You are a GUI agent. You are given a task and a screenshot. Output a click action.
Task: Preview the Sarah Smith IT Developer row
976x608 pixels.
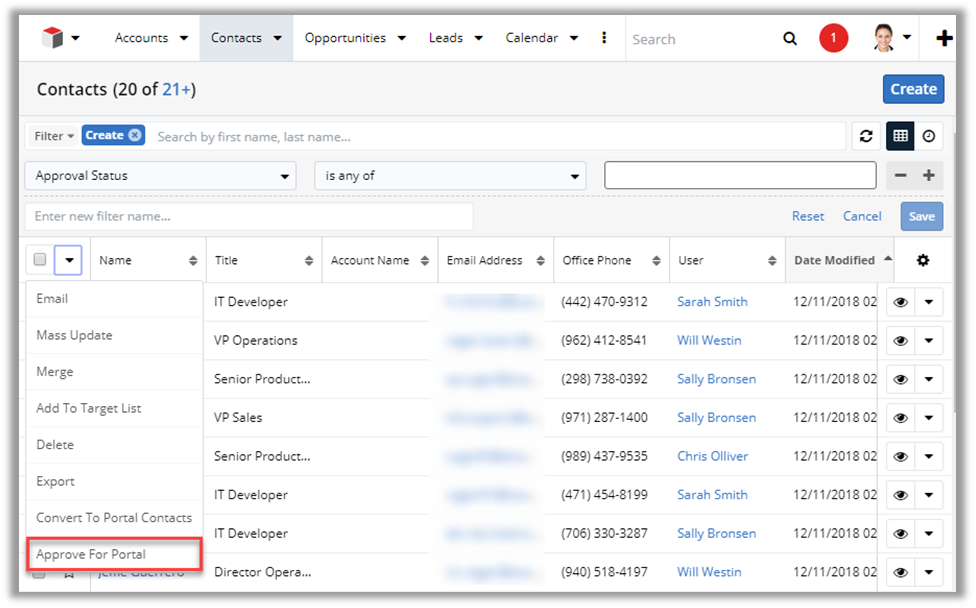pos(900,302)
